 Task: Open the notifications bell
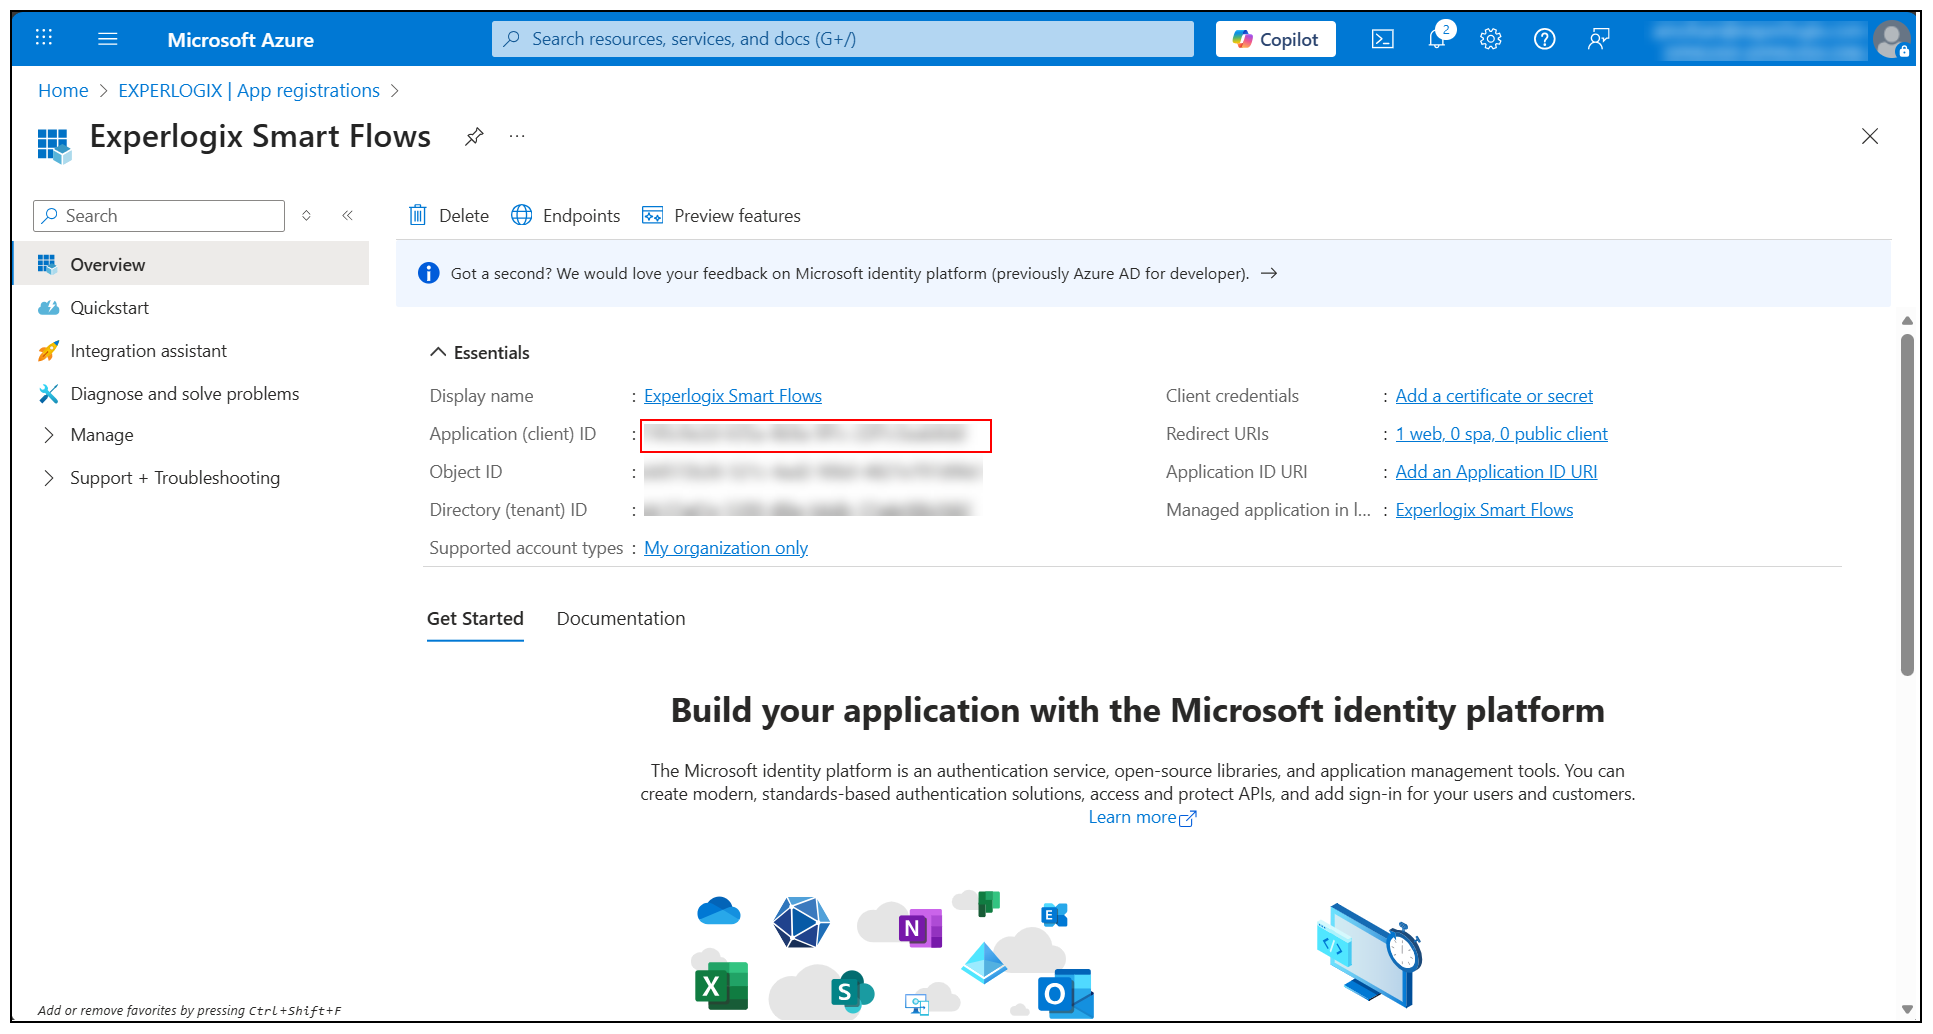(1437, 39)
